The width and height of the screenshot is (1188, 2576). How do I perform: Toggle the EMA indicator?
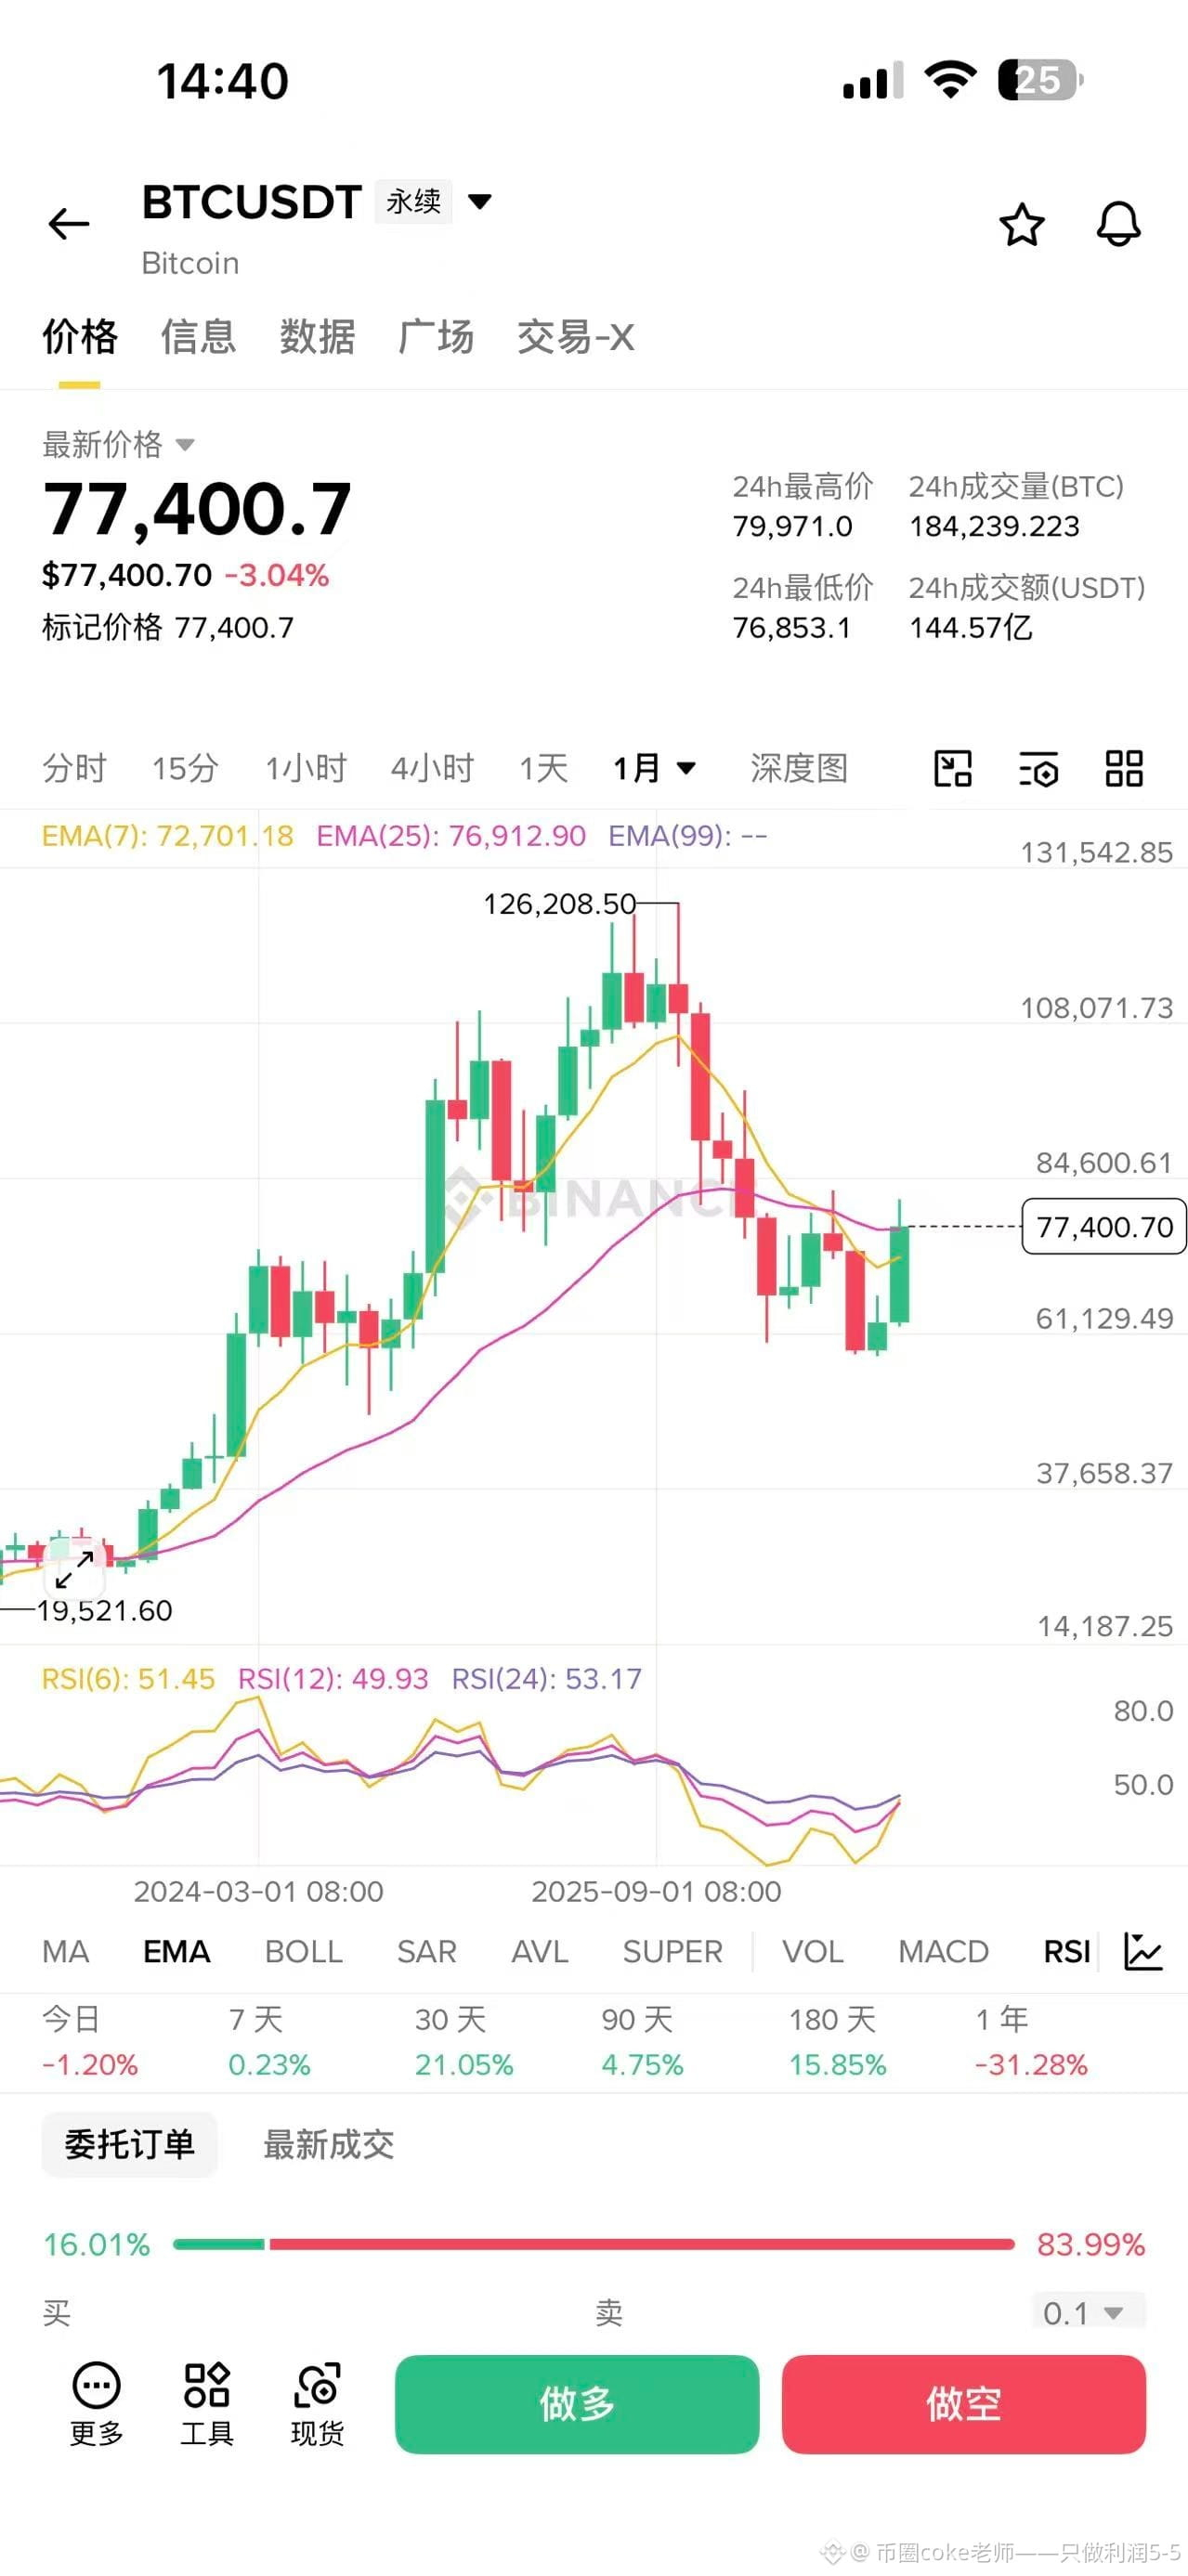(177, 1951)
